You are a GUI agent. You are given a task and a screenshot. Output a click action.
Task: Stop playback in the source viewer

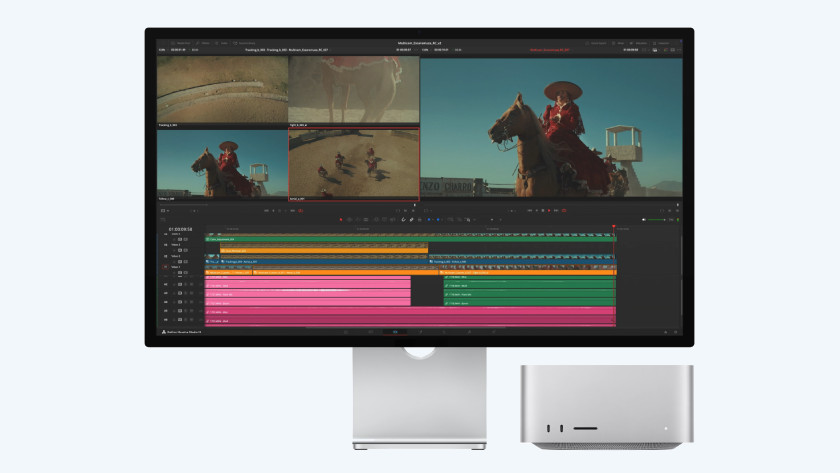[x=279, y=211]
